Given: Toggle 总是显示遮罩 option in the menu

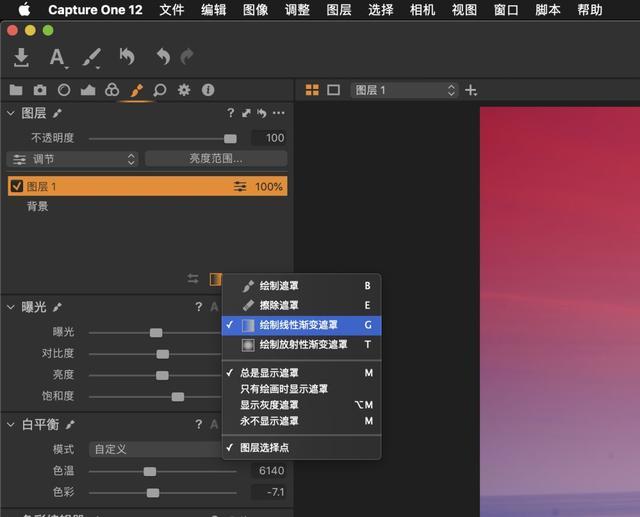Looking at the screenshot, I should [x=270, y=373].
